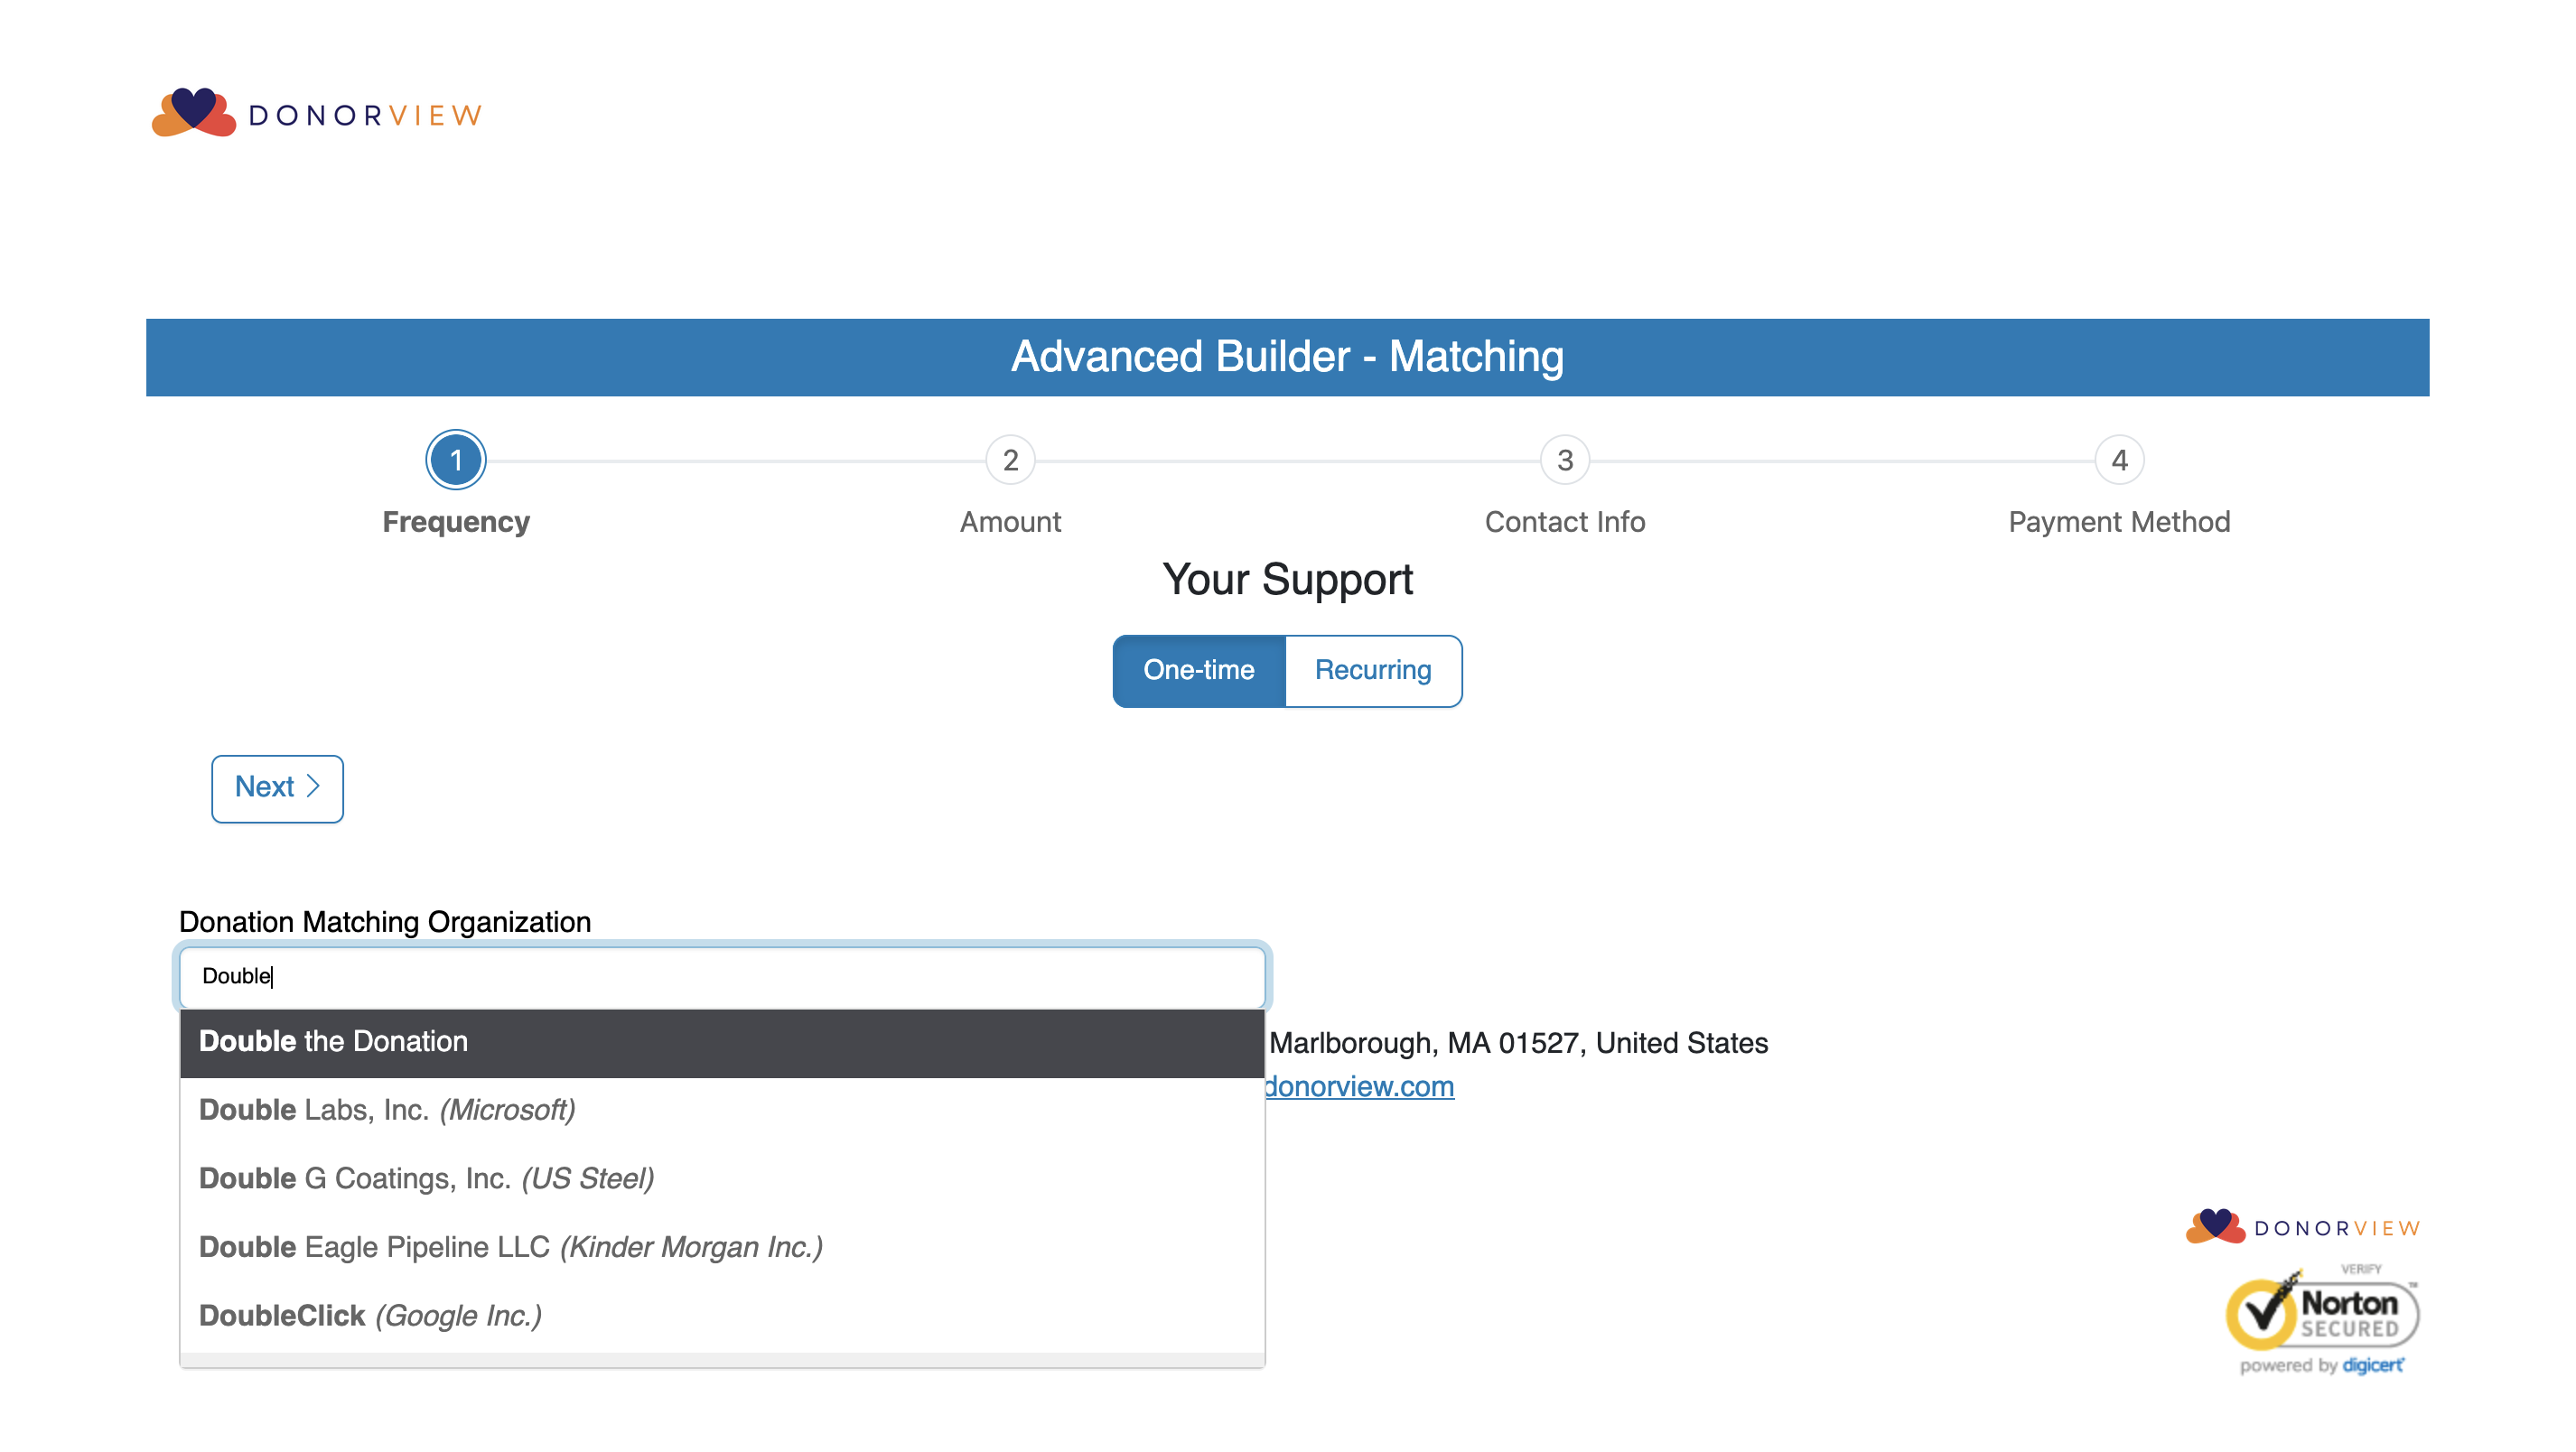
Task: Open the donorview.com link
Action: click(1358, 1086)
